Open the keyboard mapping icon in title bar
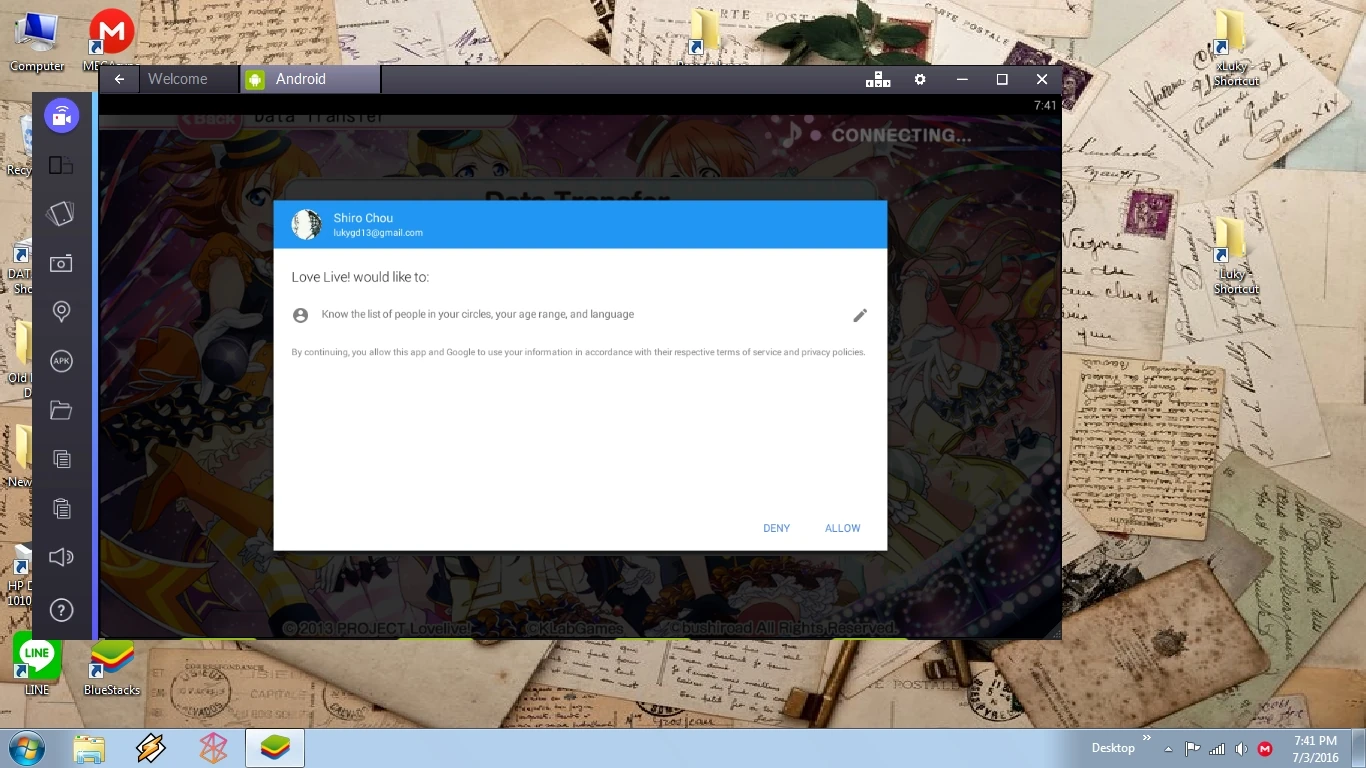Viewport: 1366px width, 768px height. pos(877,80)
